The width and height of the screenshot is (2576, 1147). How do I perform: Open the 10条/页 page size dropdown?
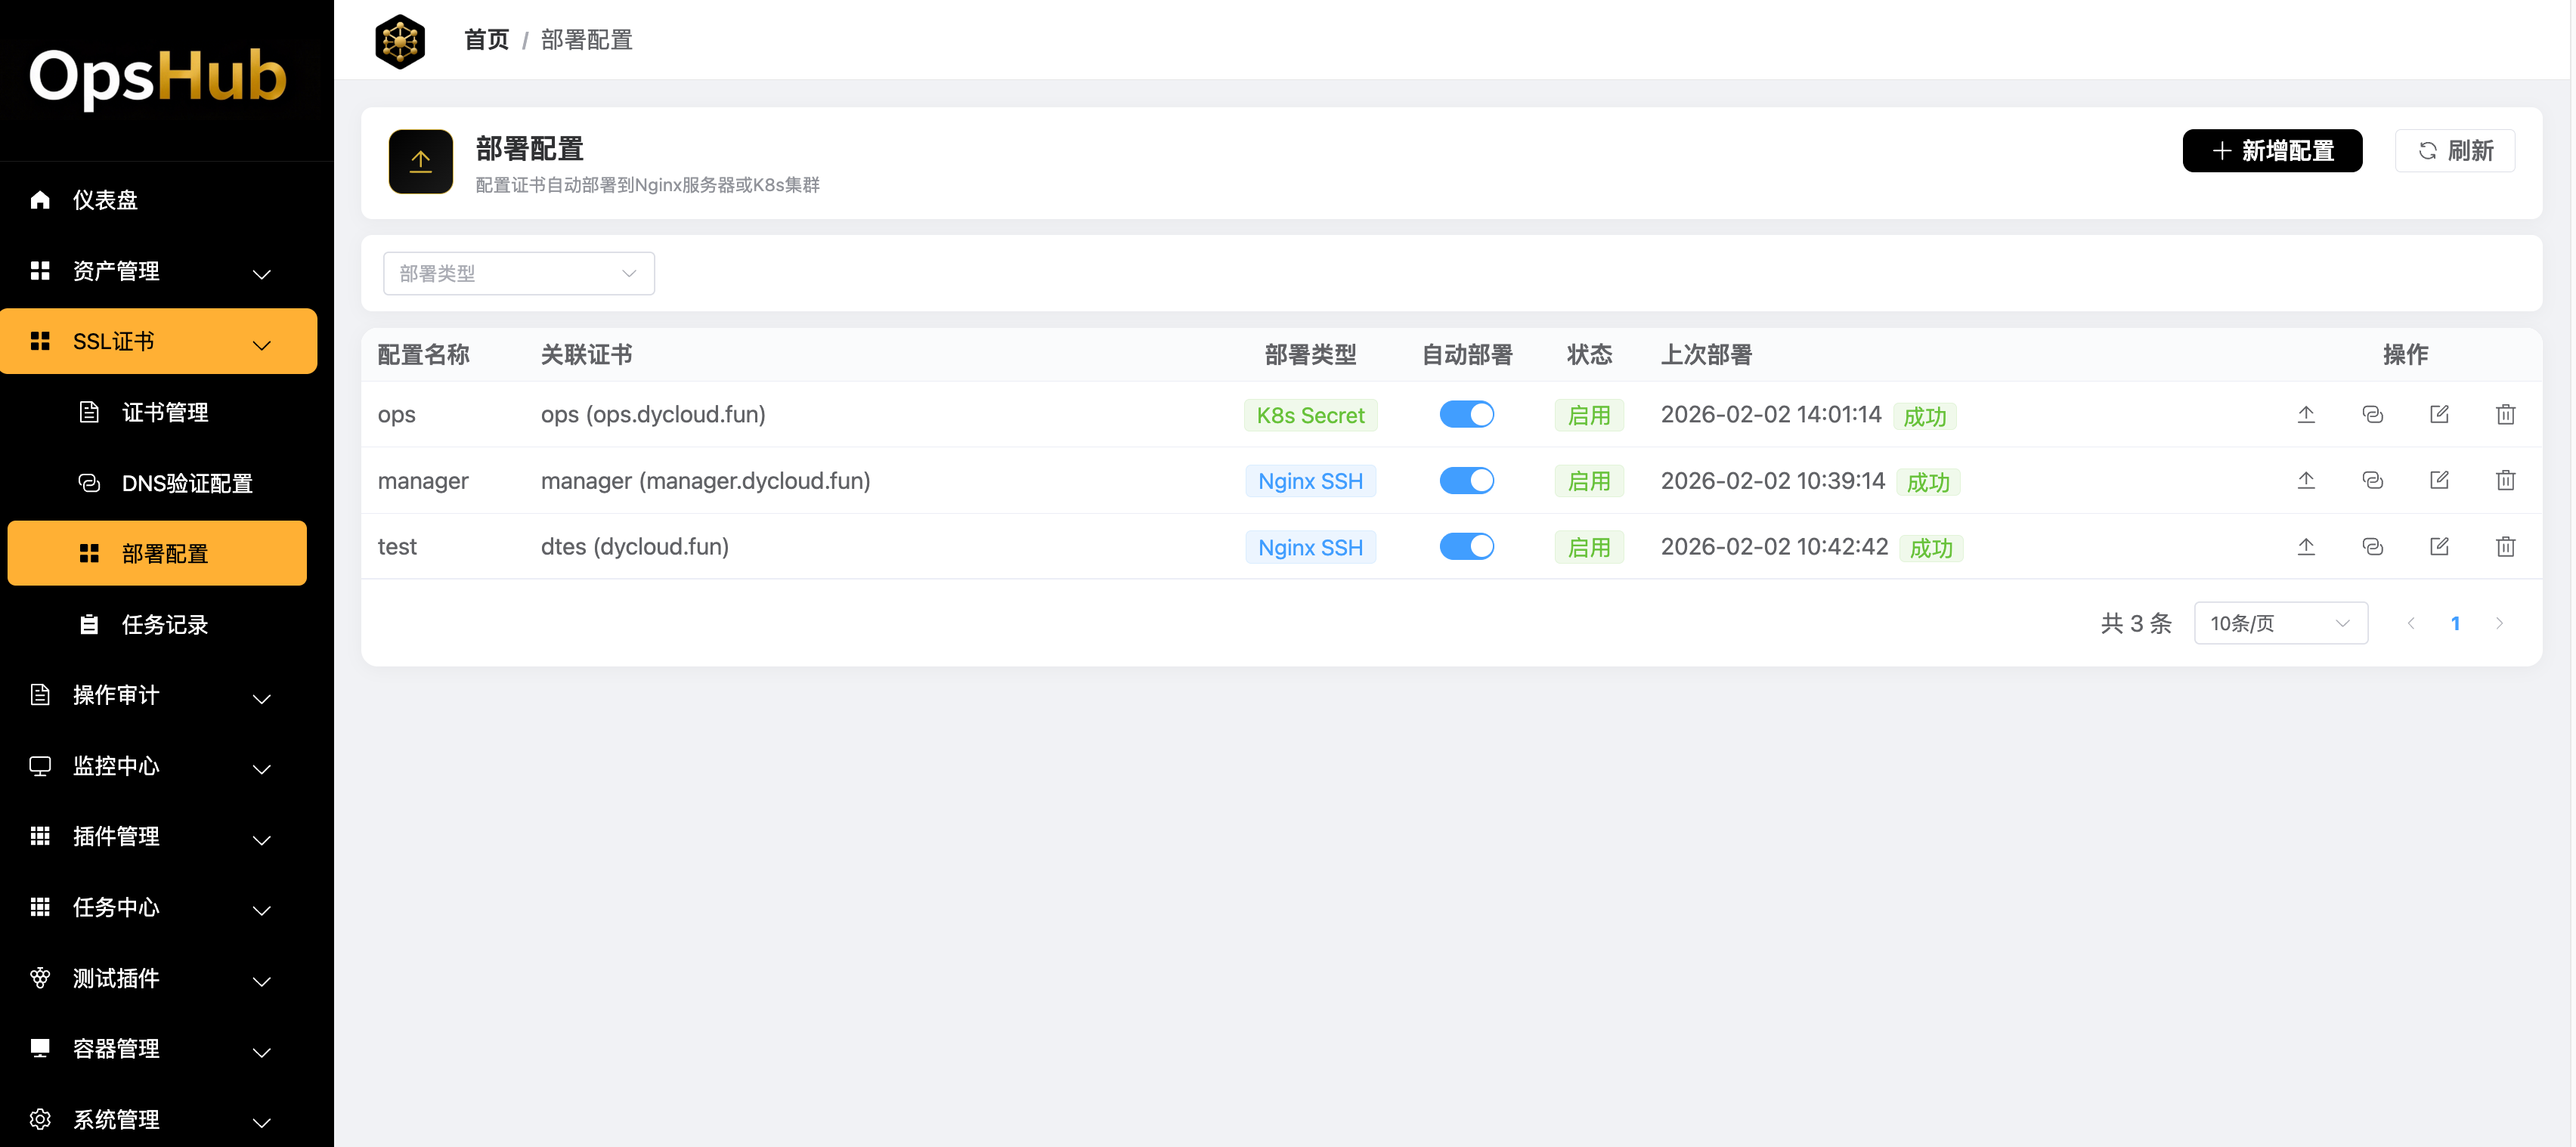[x=2280, y=623]
